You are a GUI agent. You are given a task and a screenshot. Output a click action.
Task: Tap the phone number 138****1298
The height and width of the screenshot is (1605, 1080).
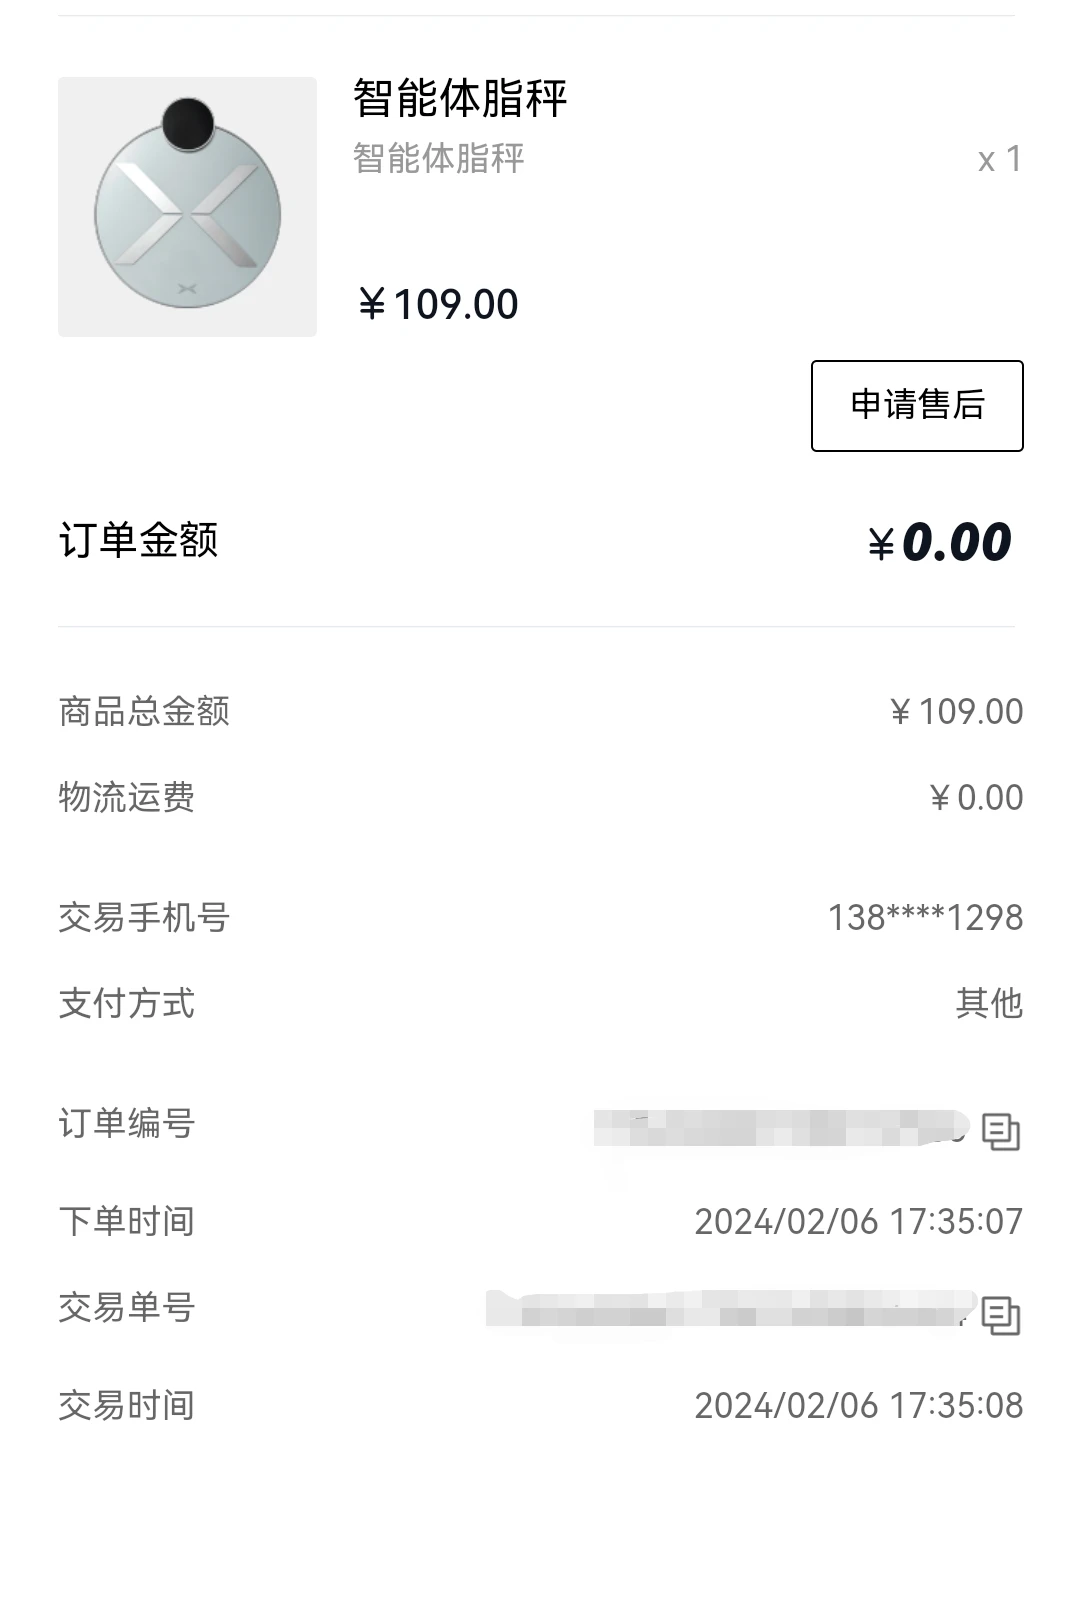coord(925,918)
